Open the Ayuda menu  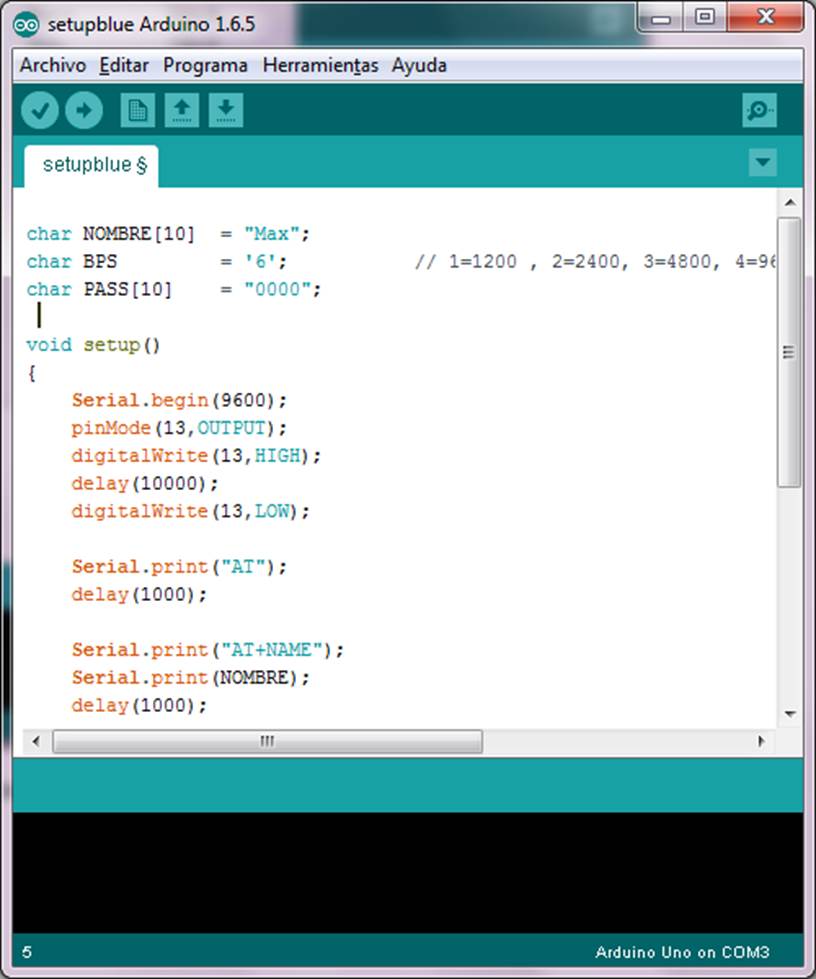[x=419, y=65]
